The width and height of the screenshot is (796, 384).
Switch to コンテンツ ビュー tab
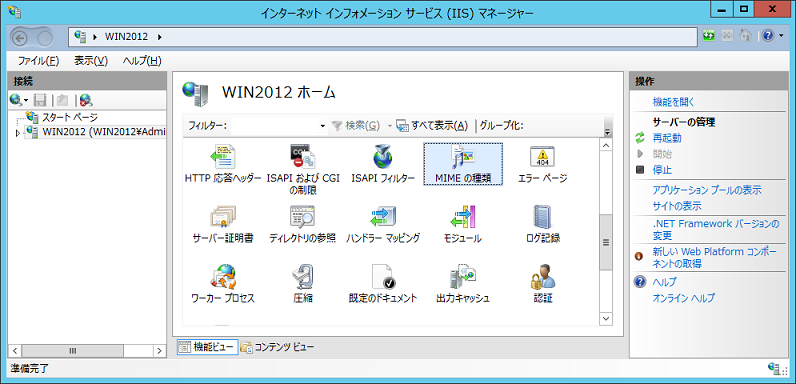tap(277, 347)
